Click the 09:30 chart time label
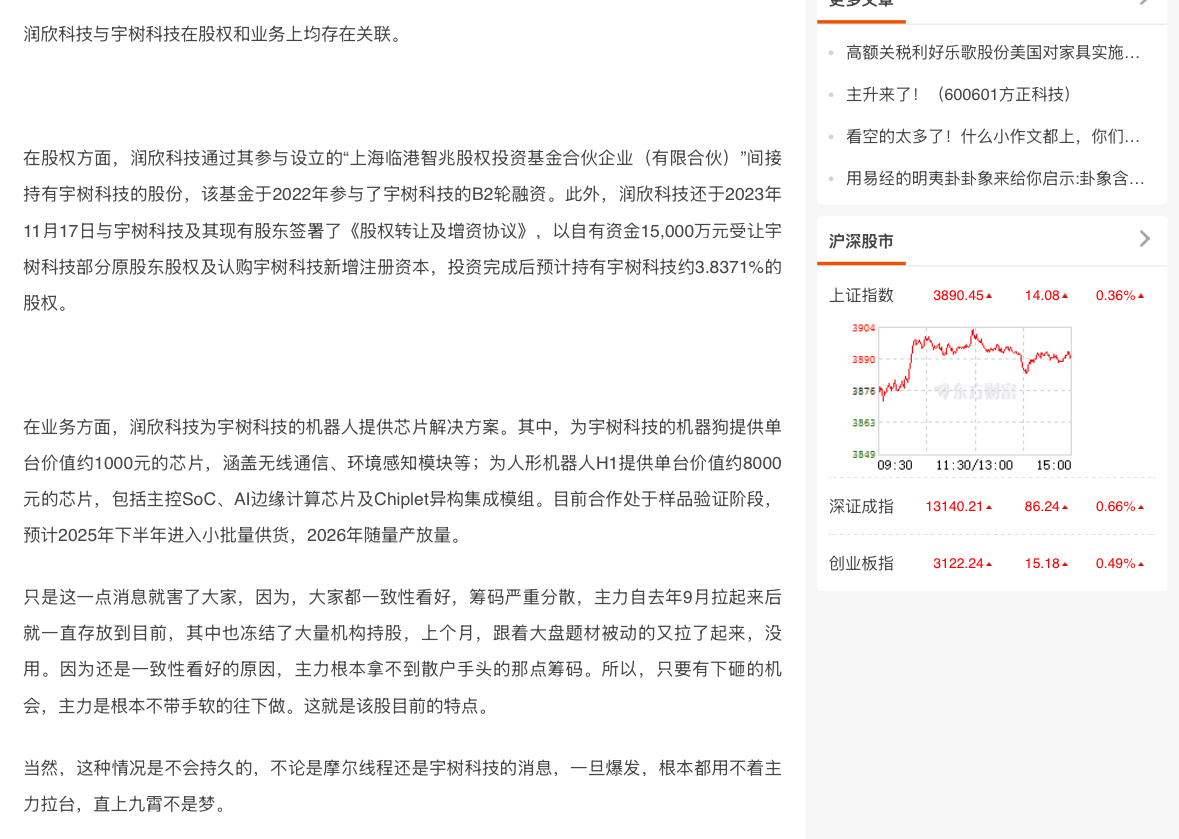 pos(895,465)
